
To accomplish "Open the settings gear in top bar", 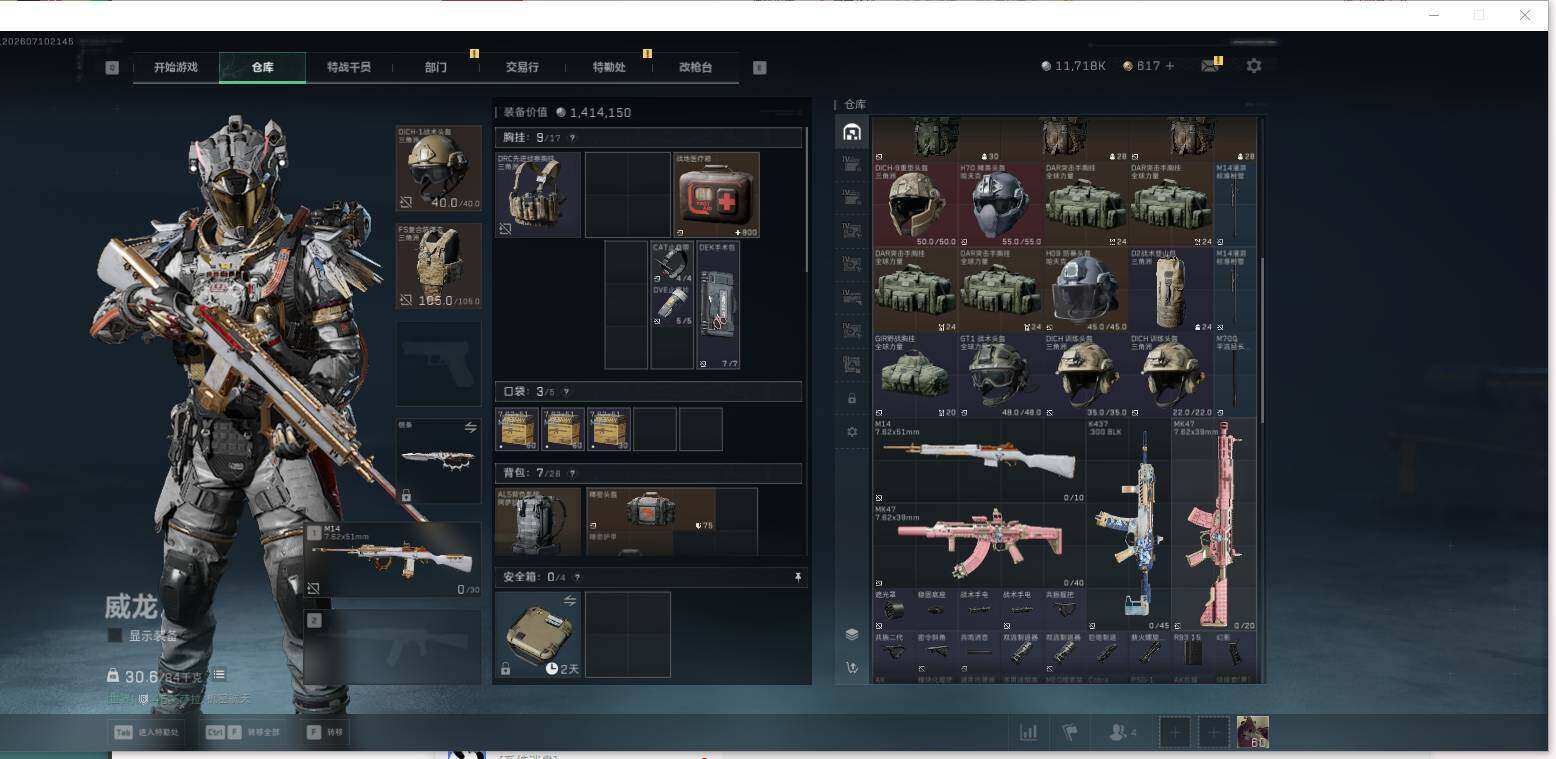I will click(1254, 66).
